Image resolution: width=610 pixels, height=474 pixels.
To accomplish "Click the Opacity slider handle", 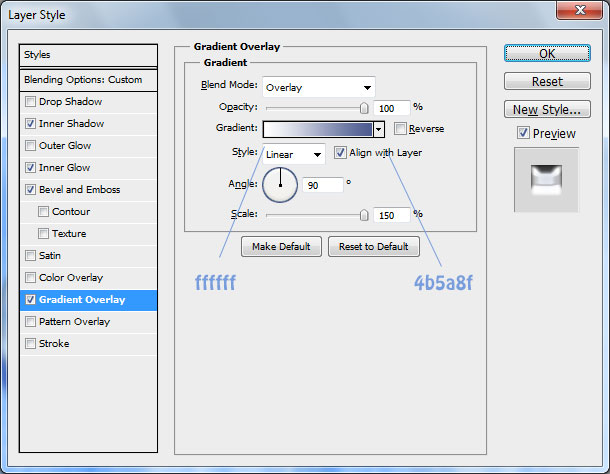I will 364,108.
